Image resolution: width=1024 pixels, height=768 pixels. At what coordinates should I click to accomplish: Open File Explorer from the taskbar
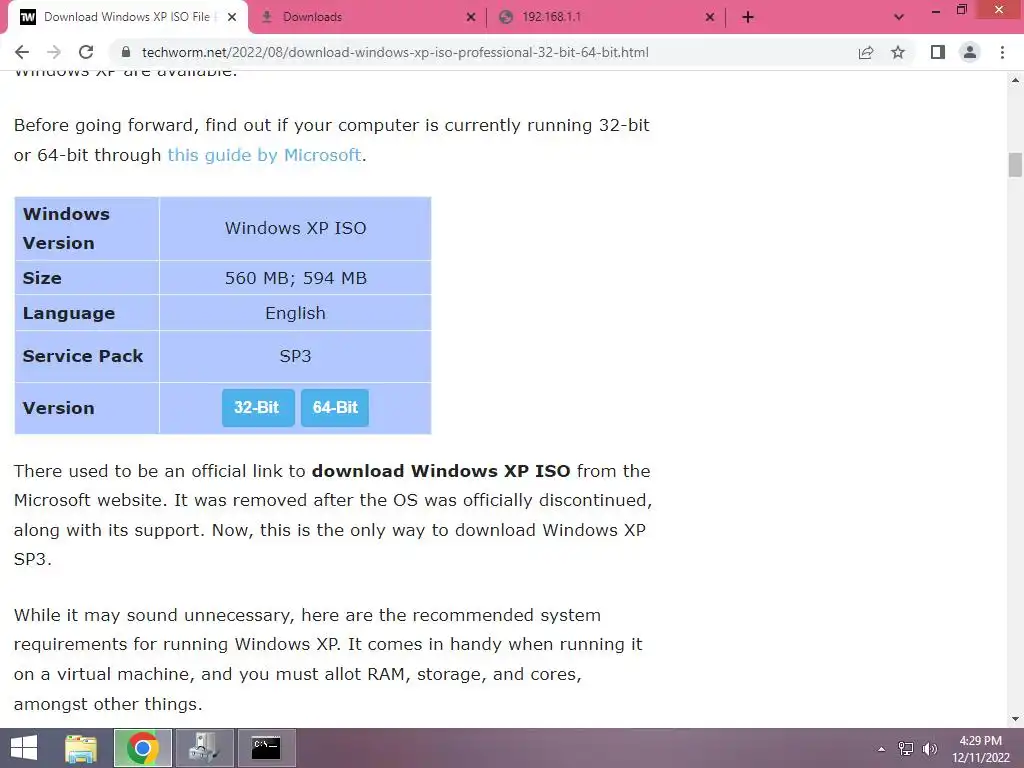(81, 748)
